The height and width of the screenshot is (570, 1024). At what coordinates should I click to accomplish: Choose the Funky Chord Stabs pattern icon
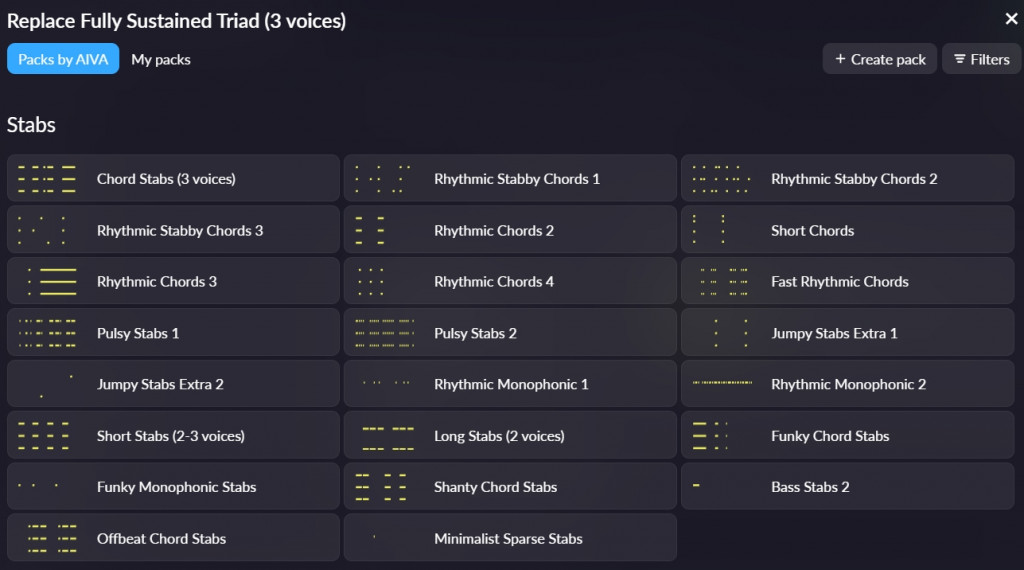[x=711, y=435]
